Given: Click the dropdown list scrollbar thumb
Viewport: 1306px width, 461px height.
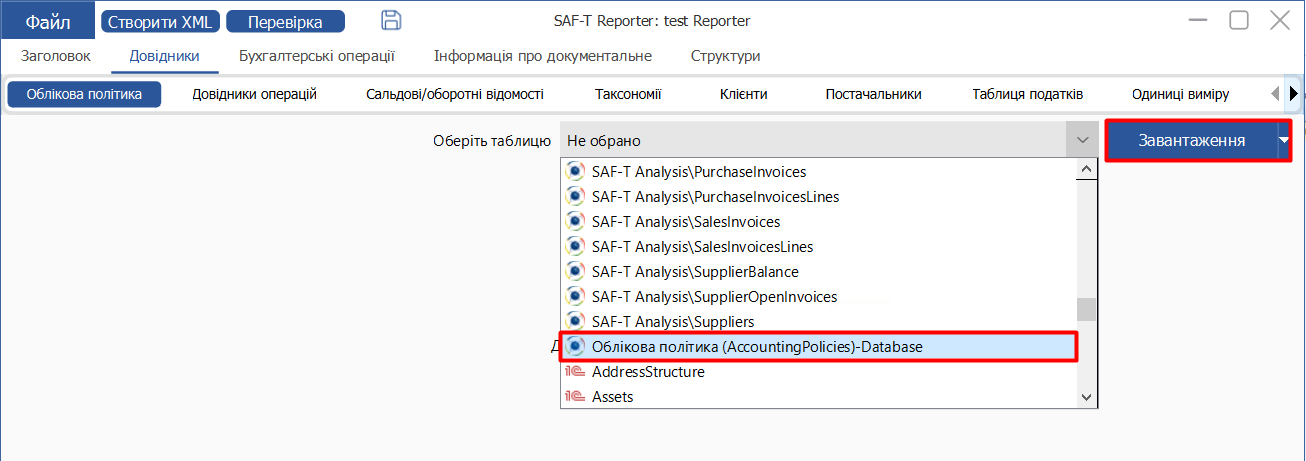Looking at the screenshot, I should (1086, 309).
